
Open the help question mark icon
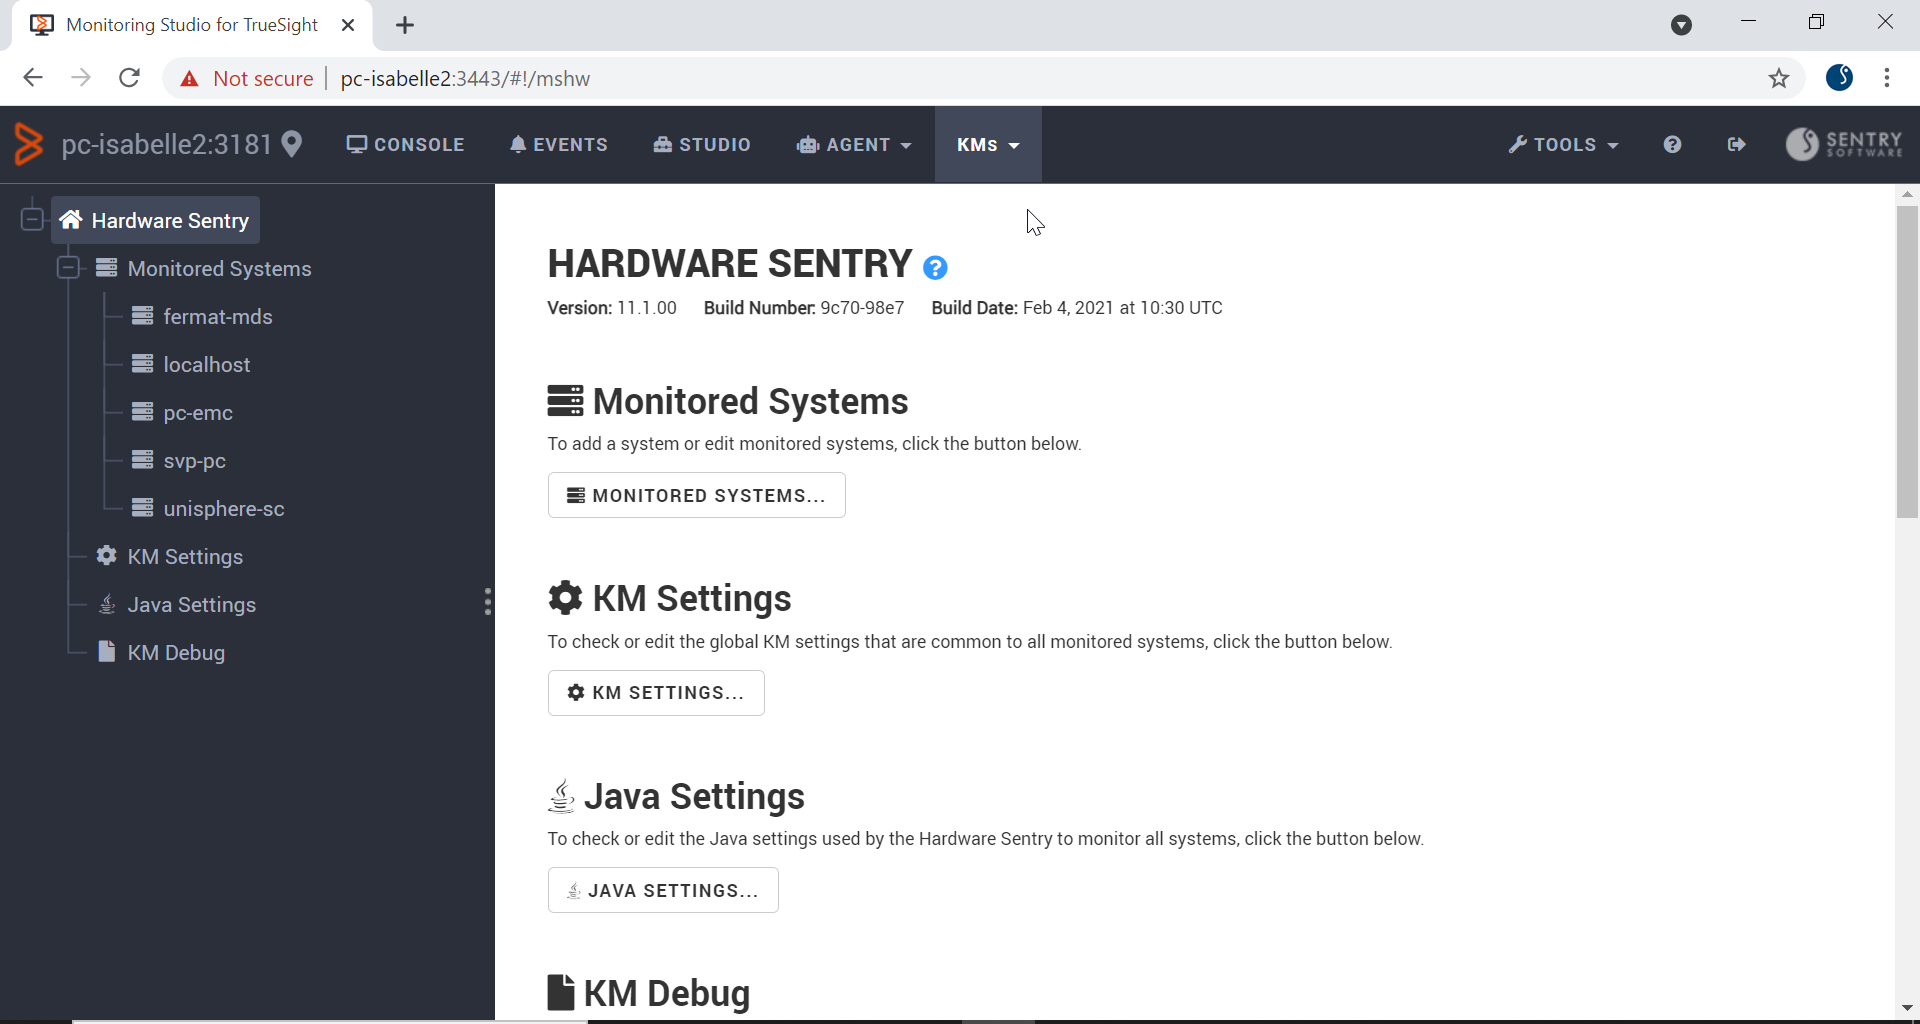click(x=1673, y=144)
